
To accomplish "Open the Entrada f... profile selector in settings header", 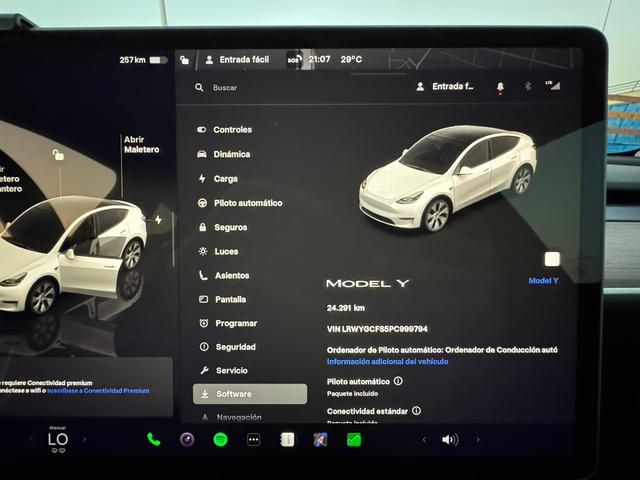I will coord(444,87).
